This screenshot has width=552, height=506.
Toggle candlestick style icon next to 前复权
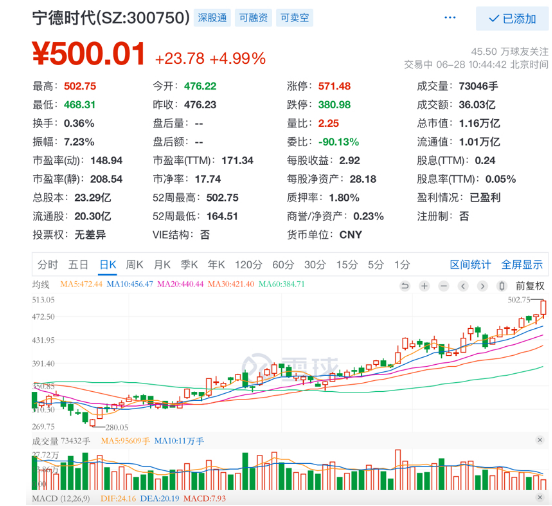click(502, 286)
